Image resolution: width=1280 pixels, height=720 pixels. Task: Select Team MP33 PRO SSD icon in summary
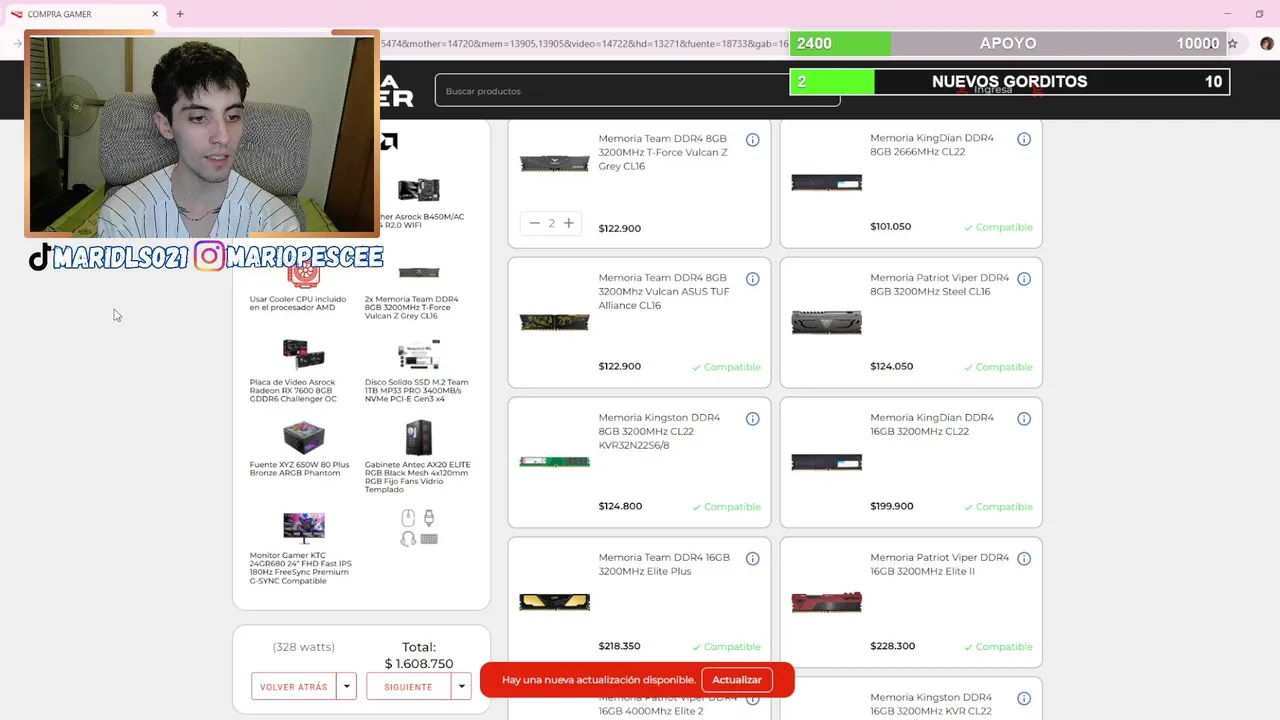click(x=418, y=355)
